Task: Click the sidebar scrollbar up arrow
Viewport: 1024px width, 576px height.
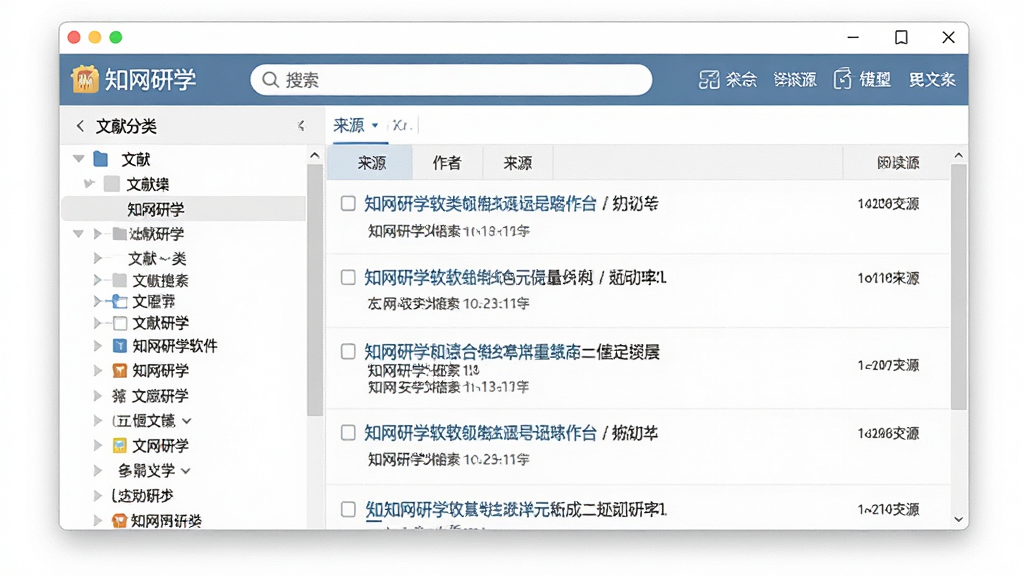Action: click(x=315, y=155)
